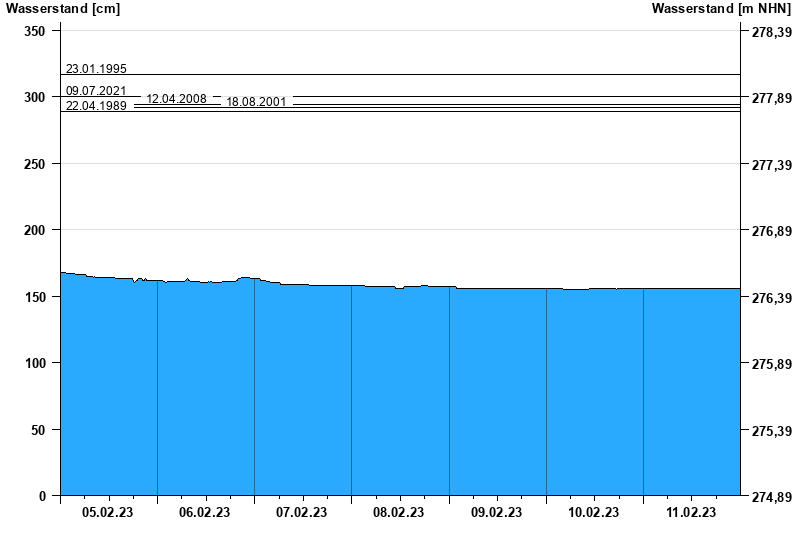
Task: Click the 22.04.1989 historic level label
Action: [96, 106]
